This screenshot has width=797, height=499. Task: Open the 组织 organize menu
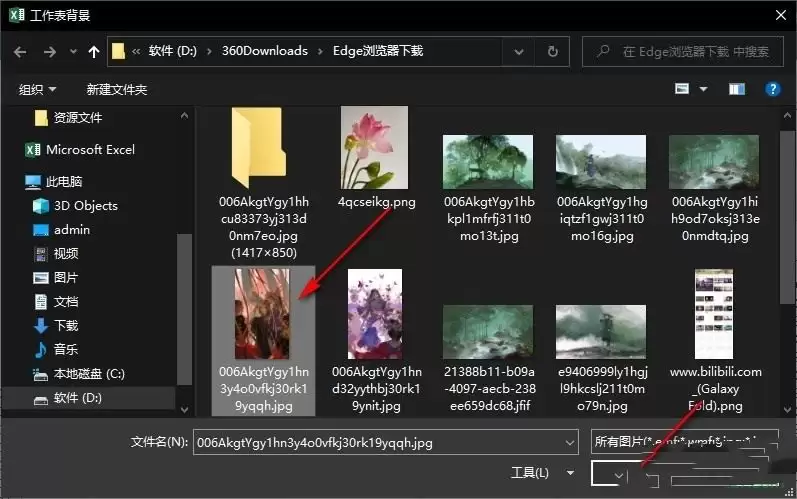click(x=37, y=90)
